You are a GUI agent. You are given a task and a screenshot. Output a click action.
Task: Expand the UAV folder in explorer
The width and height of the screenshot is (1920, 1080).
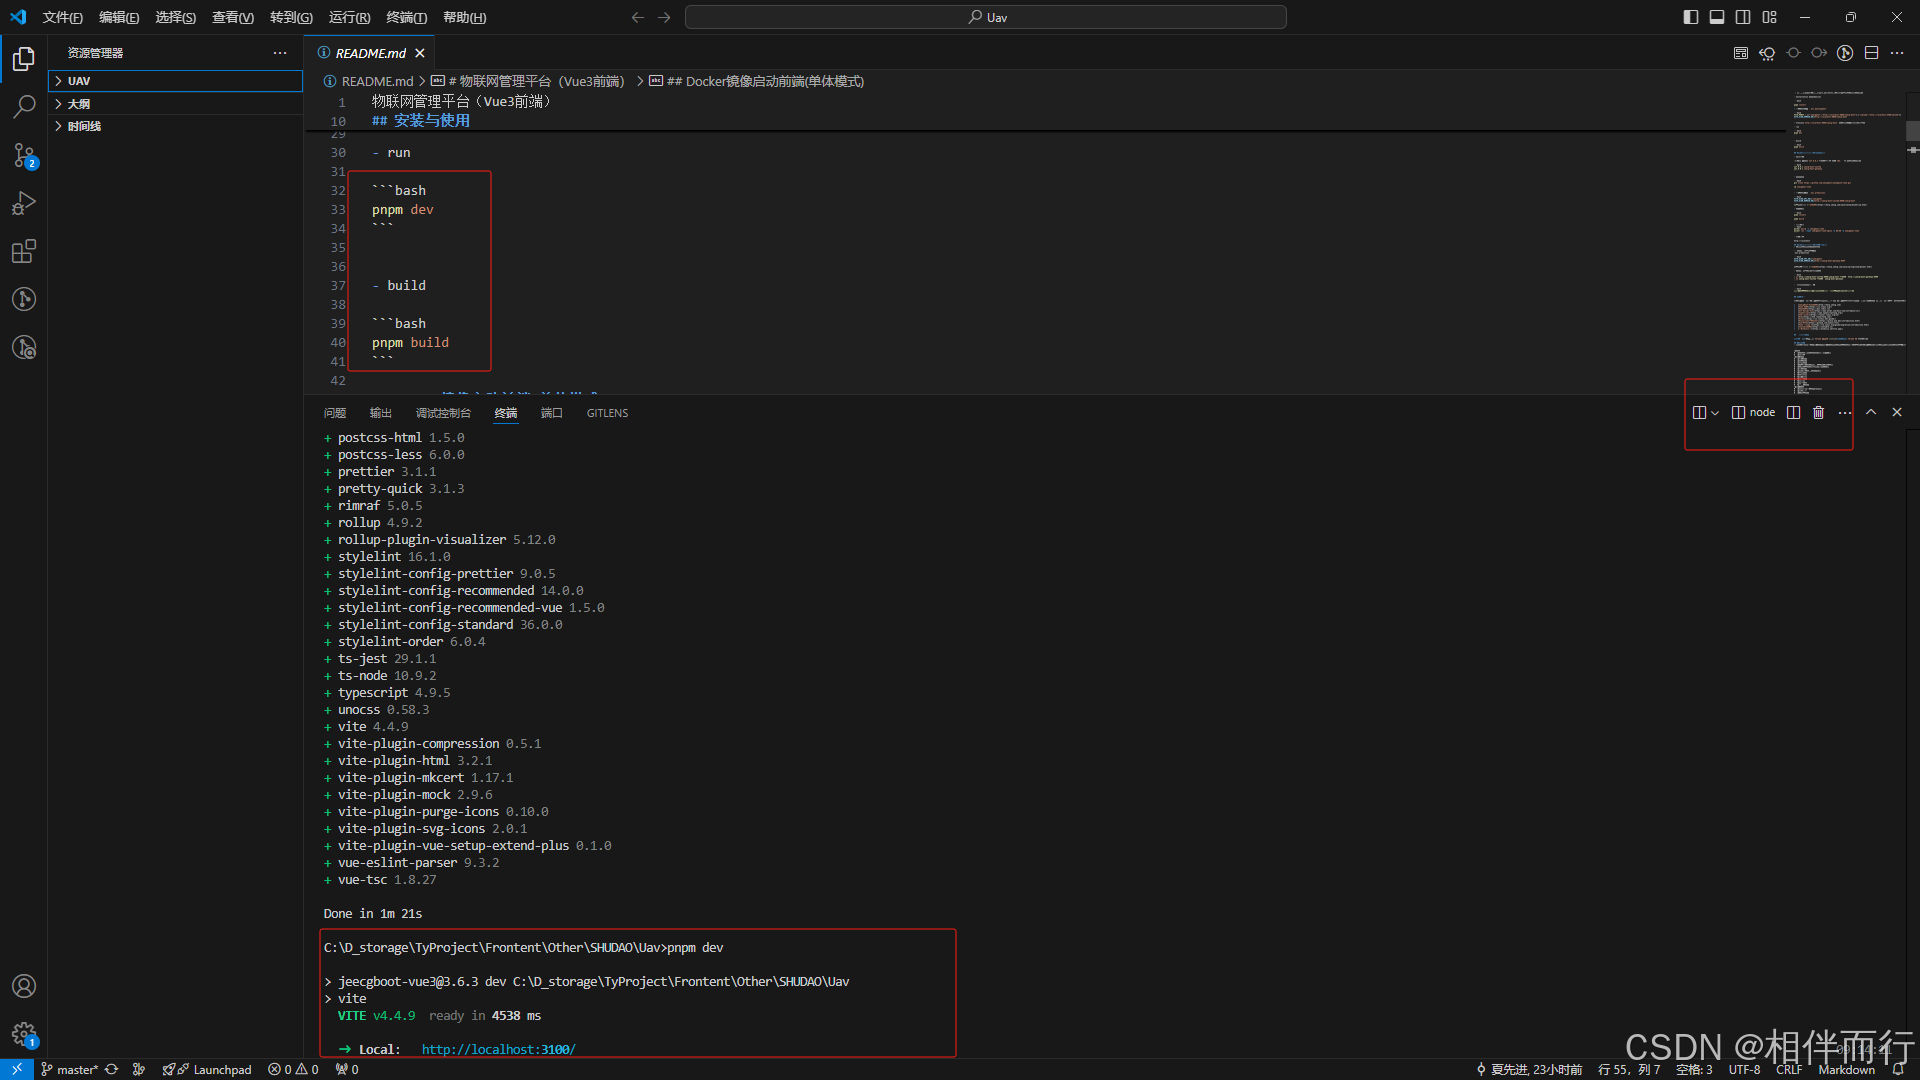79,81
